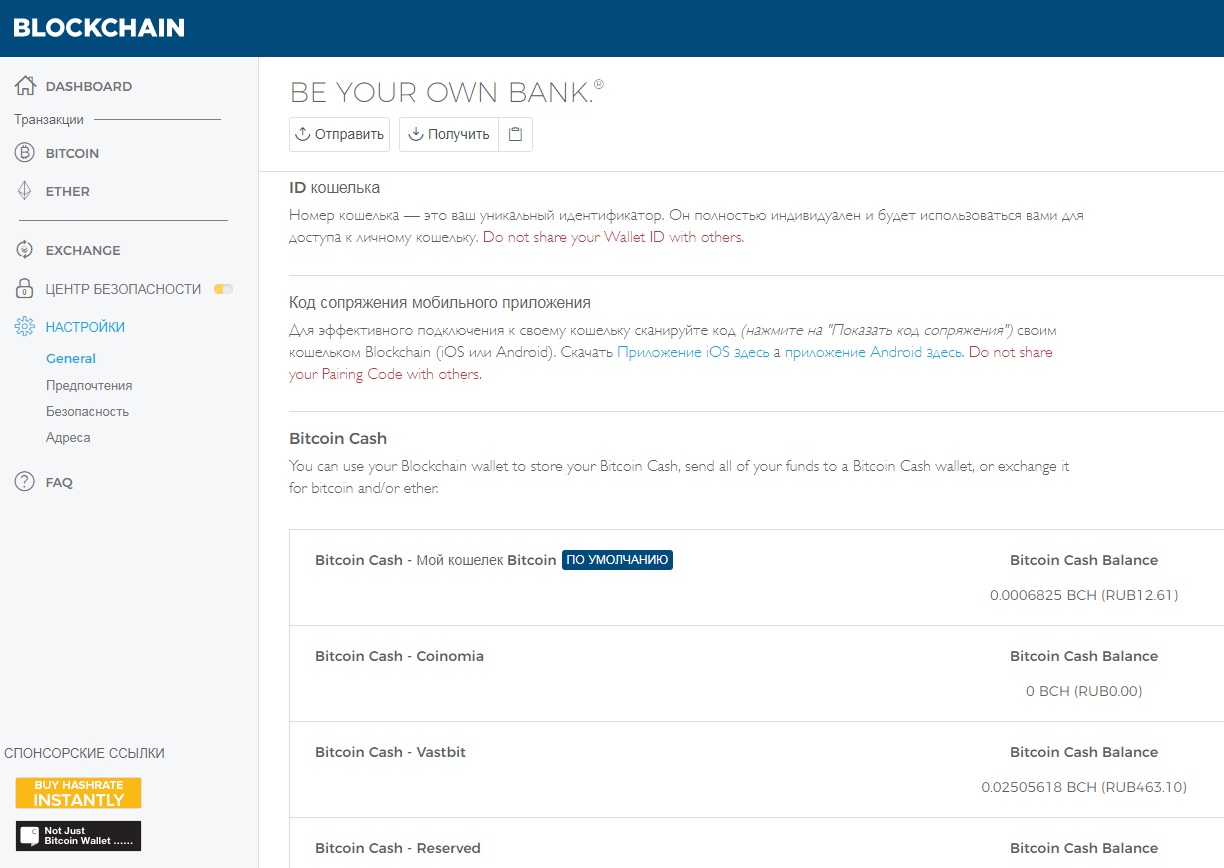Click the Exchange circular arrows icon
The image size is (1224, 868).
[25, 250]
